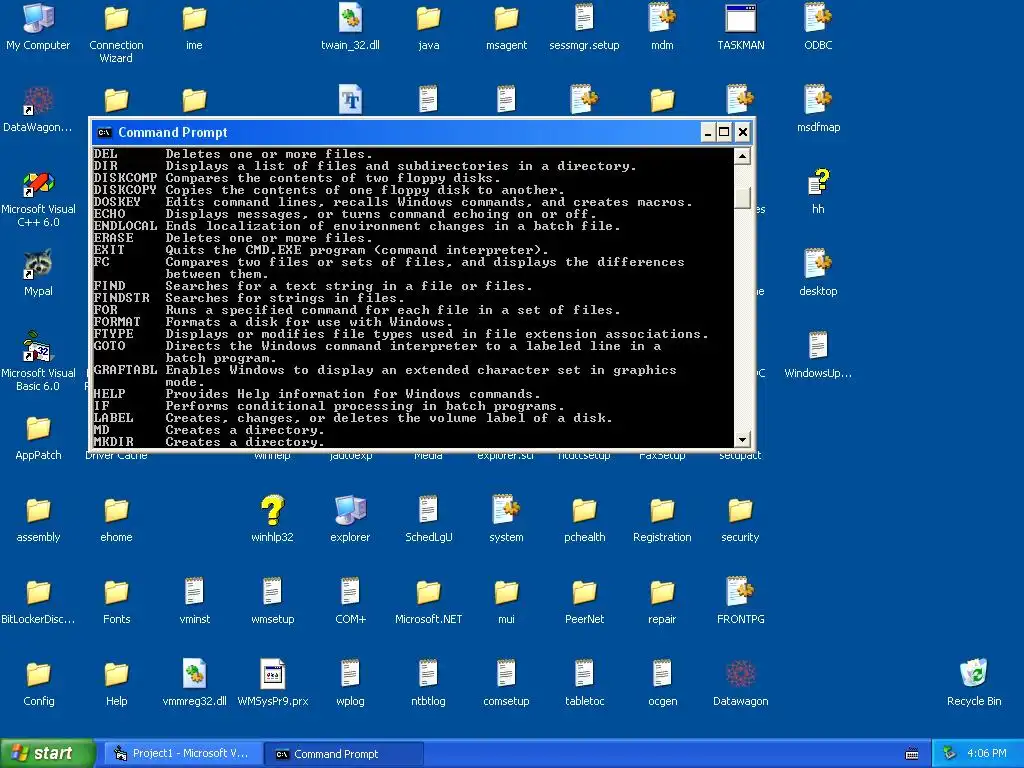Click the system tray clock showing 4:06 PM
Screen dimensions: 1024x768
[x=987, y=754]
